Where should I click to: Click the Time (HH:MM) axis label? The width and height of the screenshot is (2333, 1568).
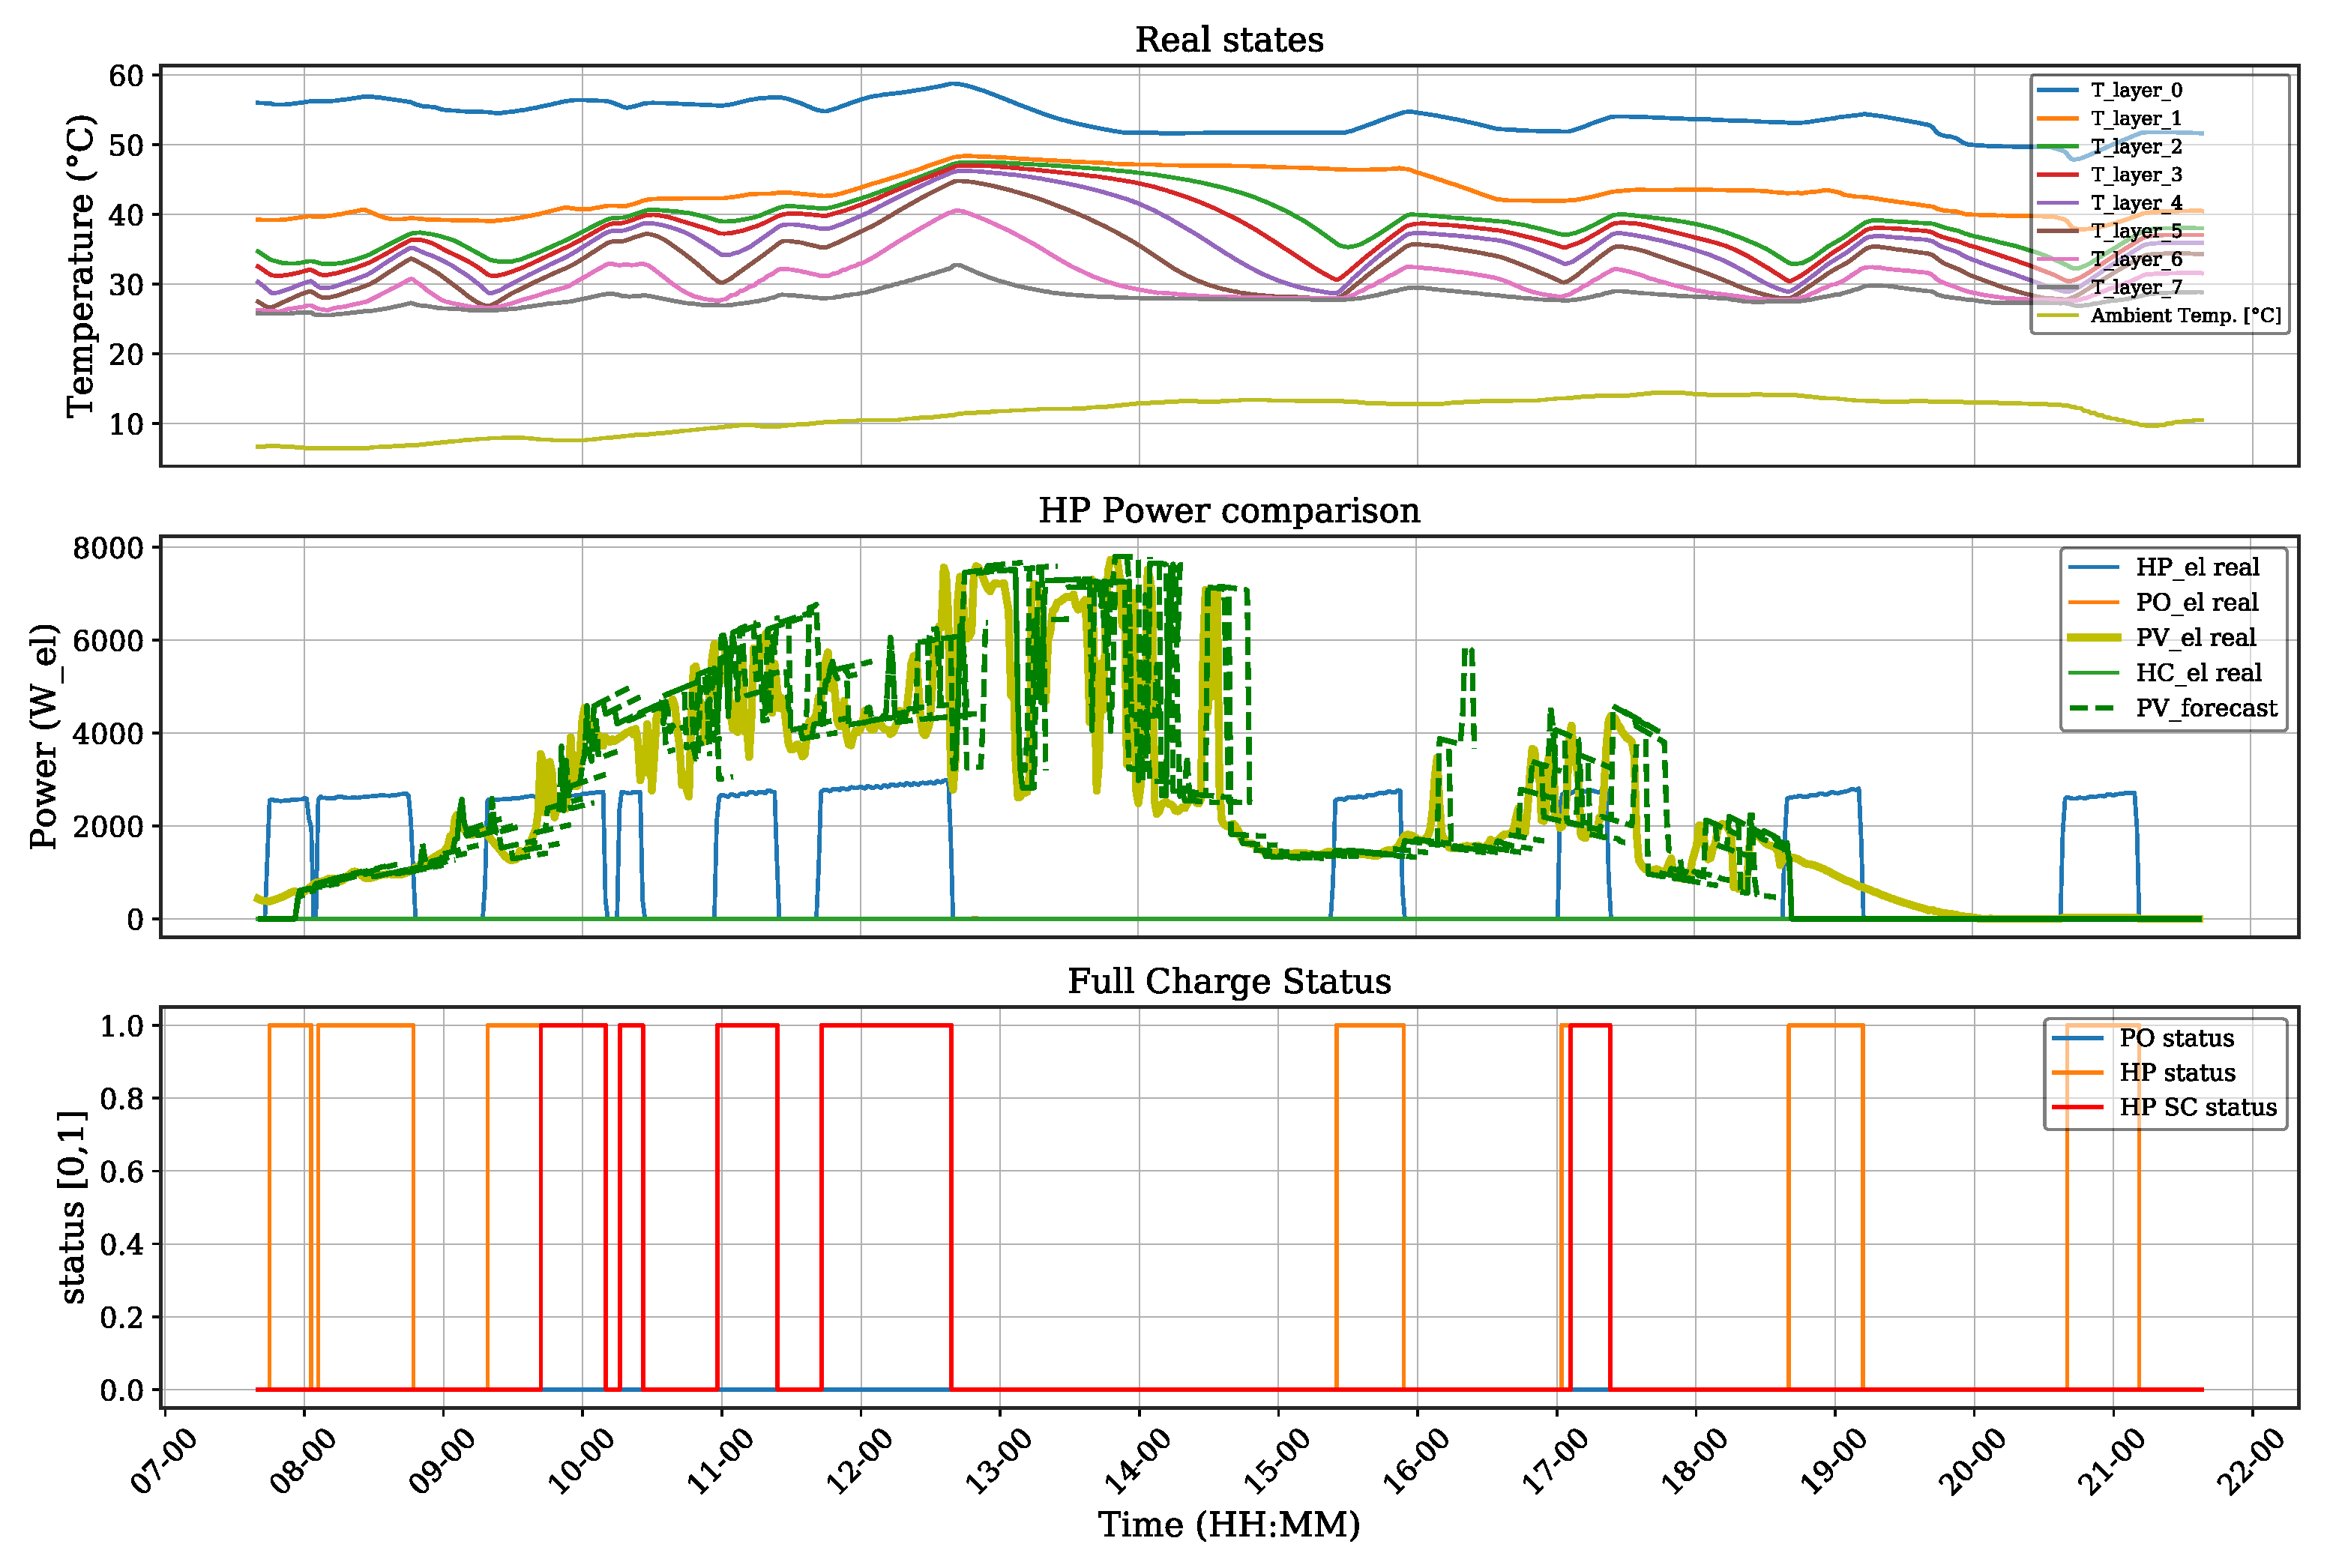click(1229, 1524)
